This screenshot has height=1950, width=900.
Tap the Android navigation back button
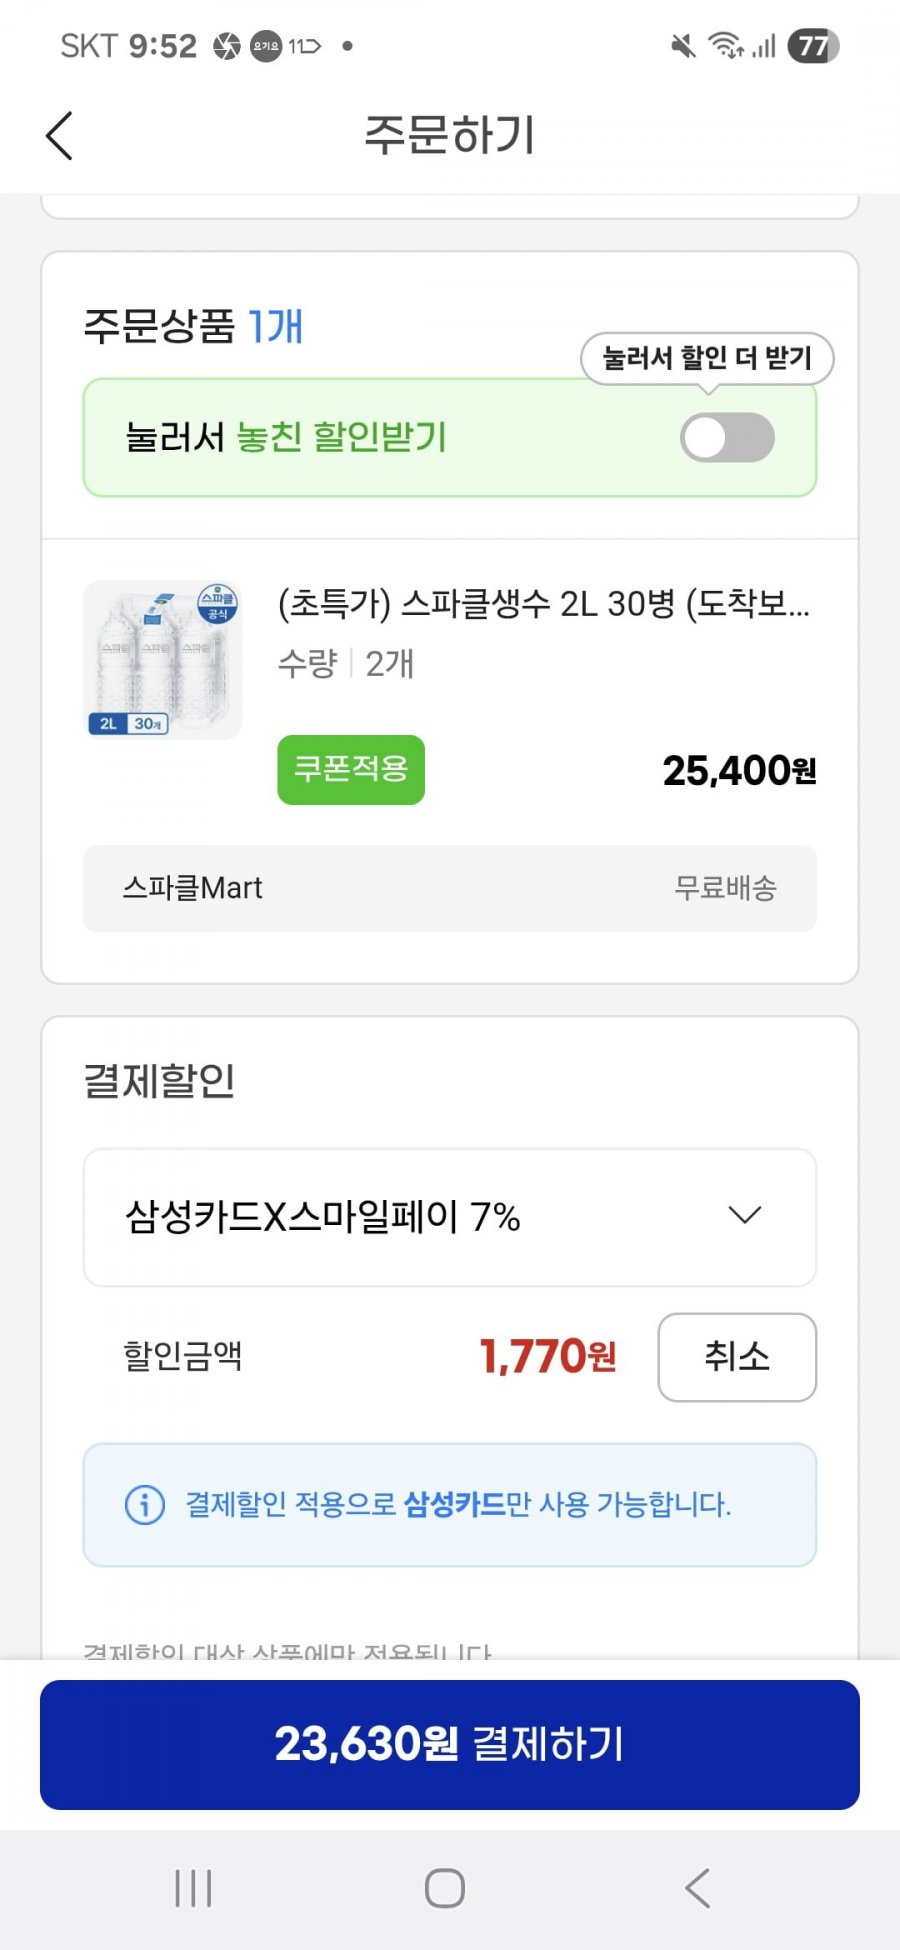click(x=697, y=1888)
